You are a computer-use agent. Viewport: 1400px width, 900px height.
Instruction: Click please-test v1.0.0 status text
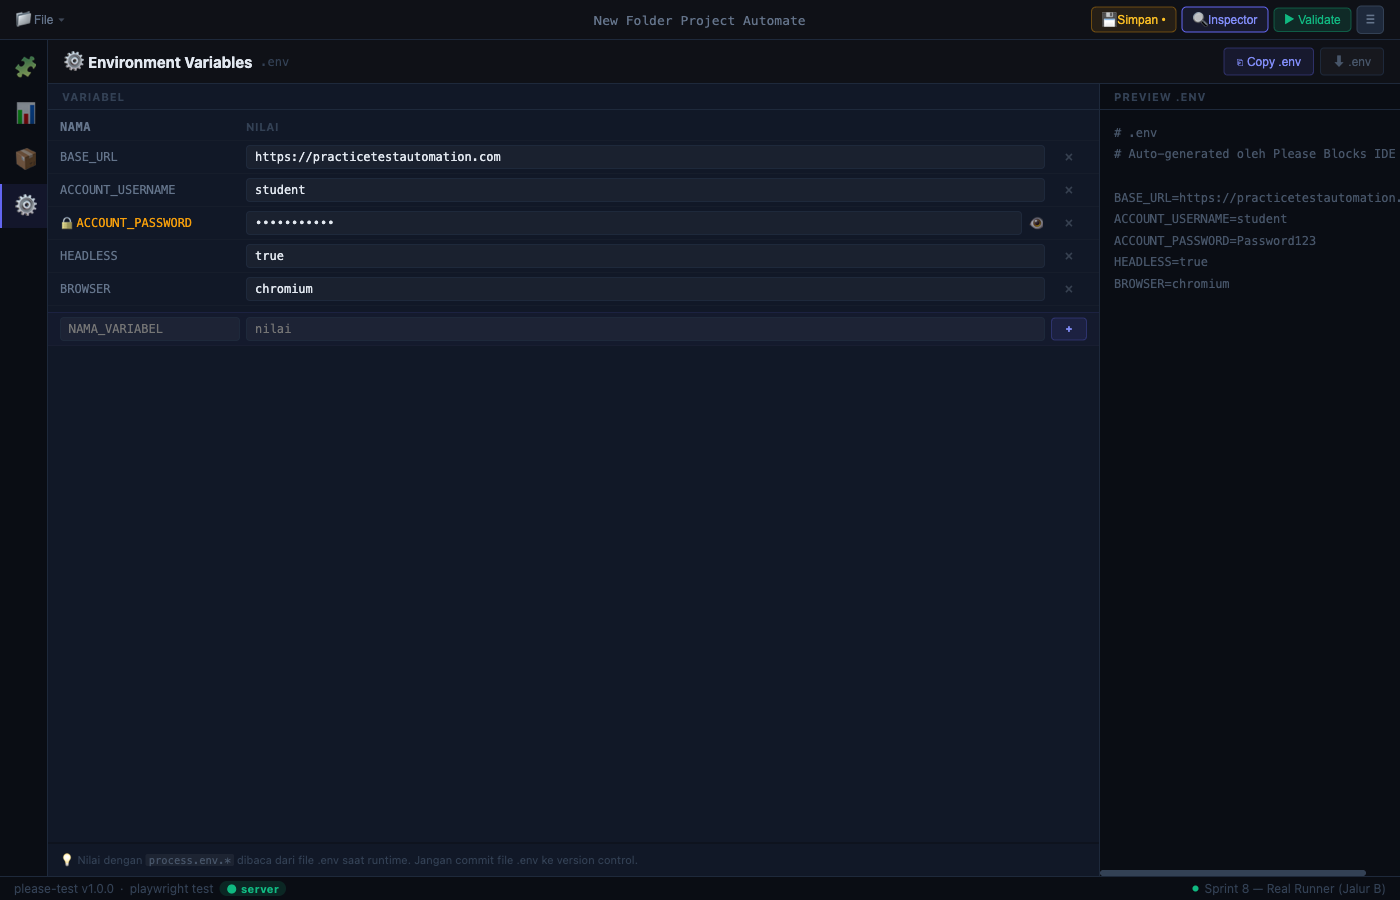[x=64, y=889]
